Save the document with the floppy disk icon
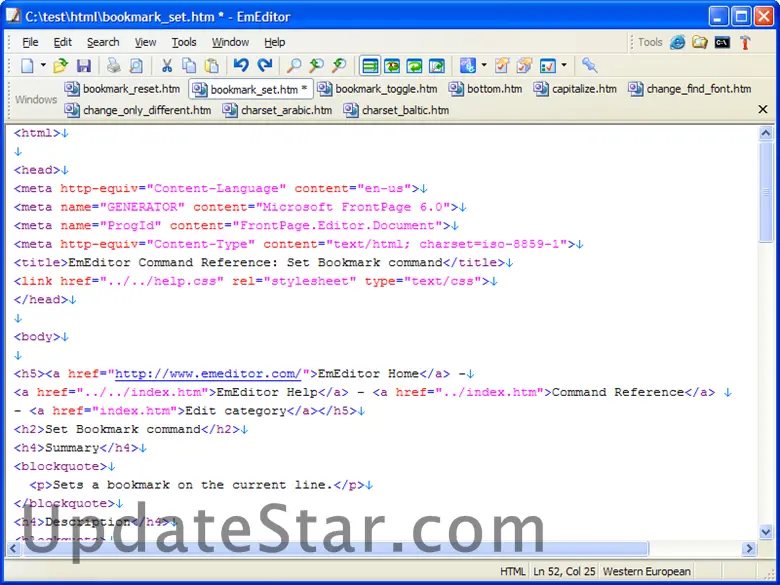The width and height of the screenshot is (780, 585). [84, 66]
